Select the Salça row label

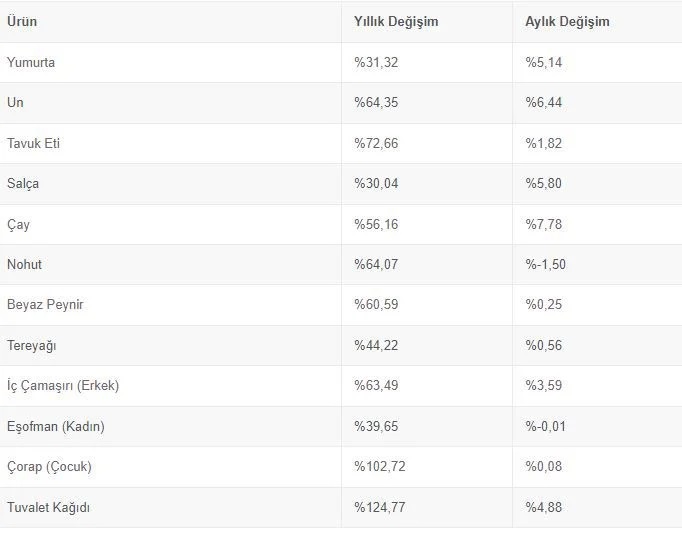[24, 184]
